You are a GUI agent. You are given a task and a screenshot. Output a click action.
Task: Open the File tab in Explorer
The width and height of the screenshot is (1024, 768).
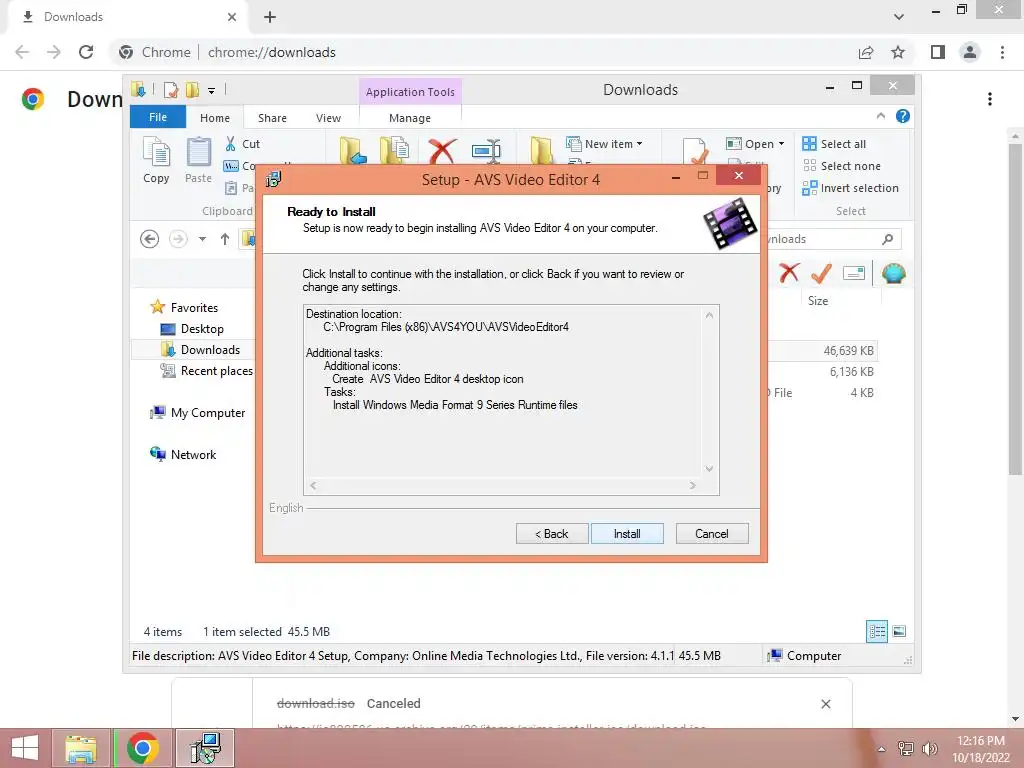(x=158, y=117)
